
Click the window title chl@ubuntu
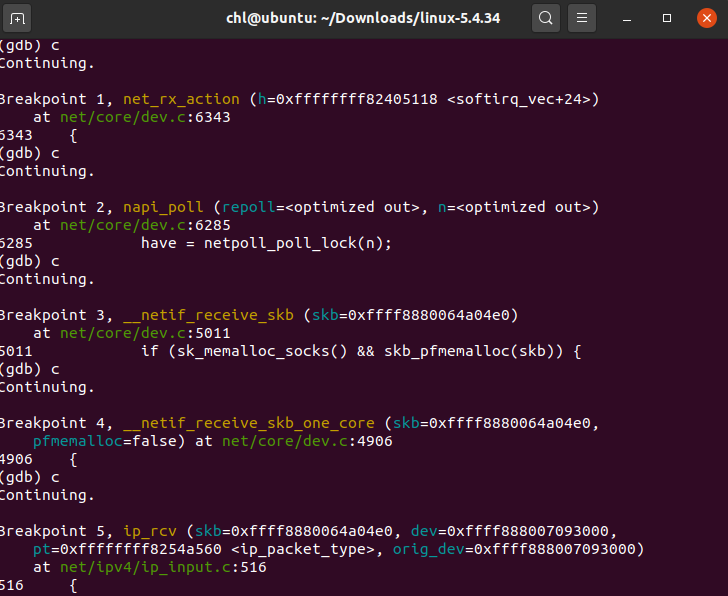[363, 19]
